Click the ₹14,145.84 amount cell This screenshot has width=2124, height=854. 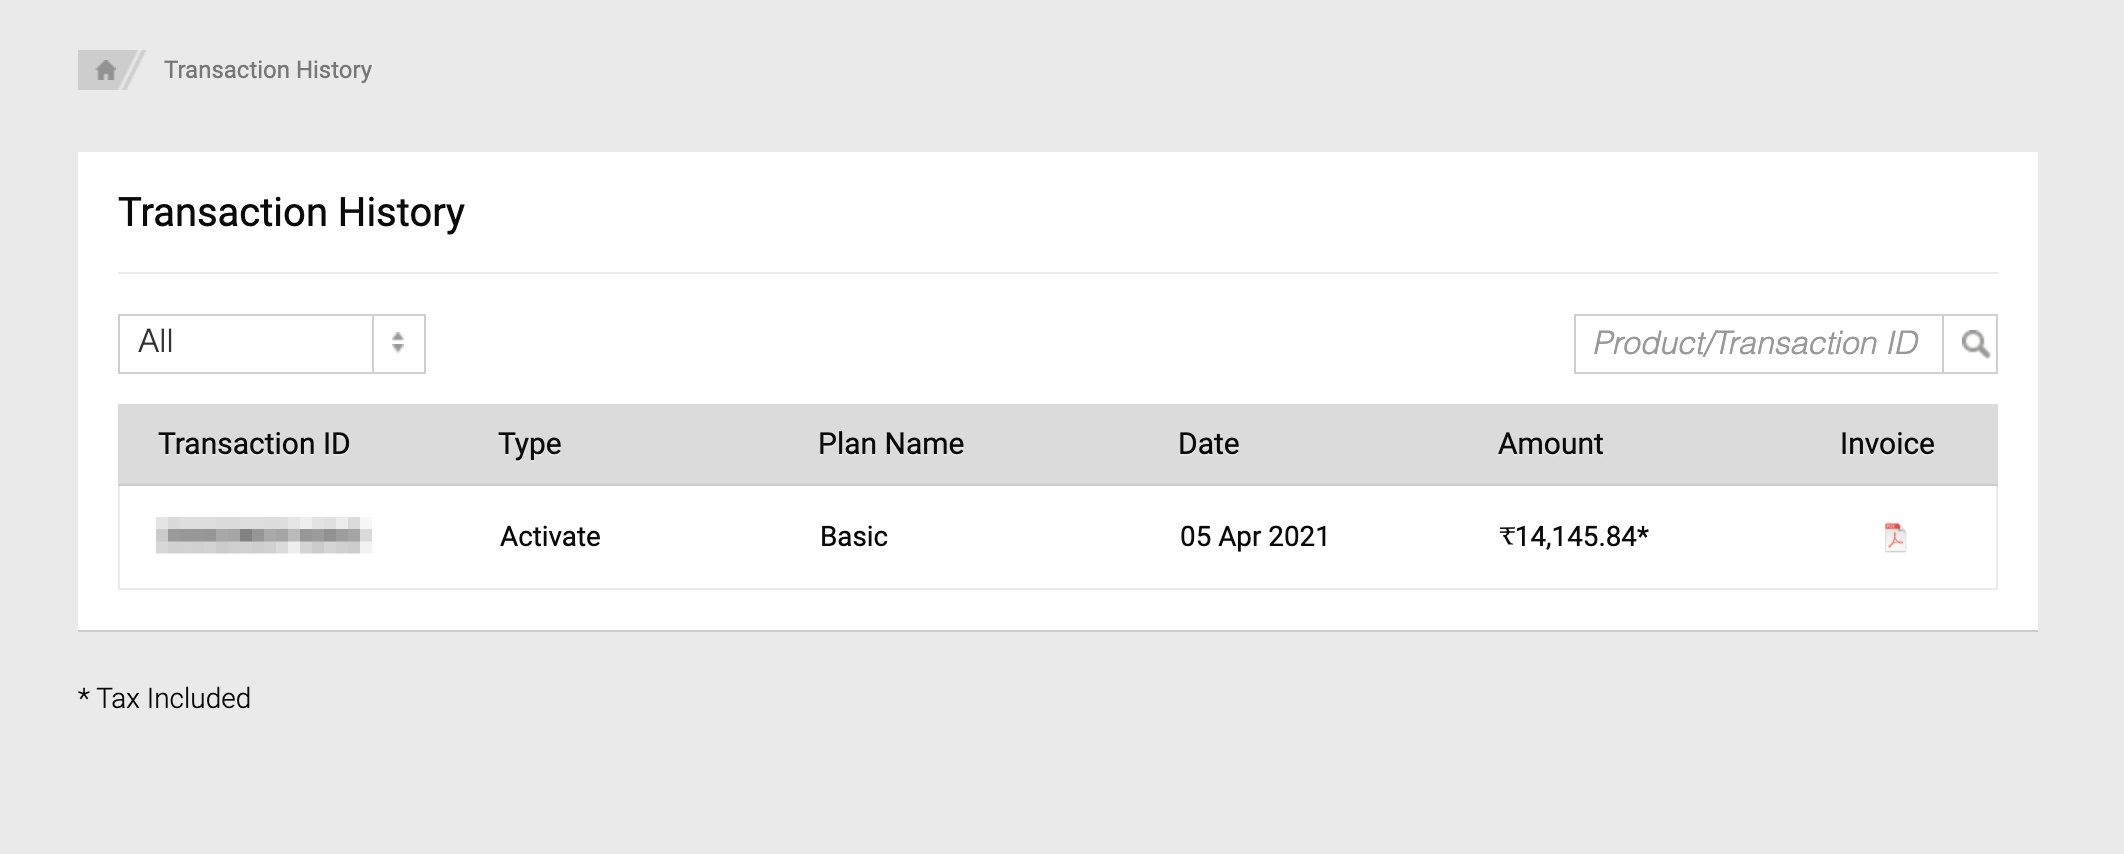(x=1573, y=537)
